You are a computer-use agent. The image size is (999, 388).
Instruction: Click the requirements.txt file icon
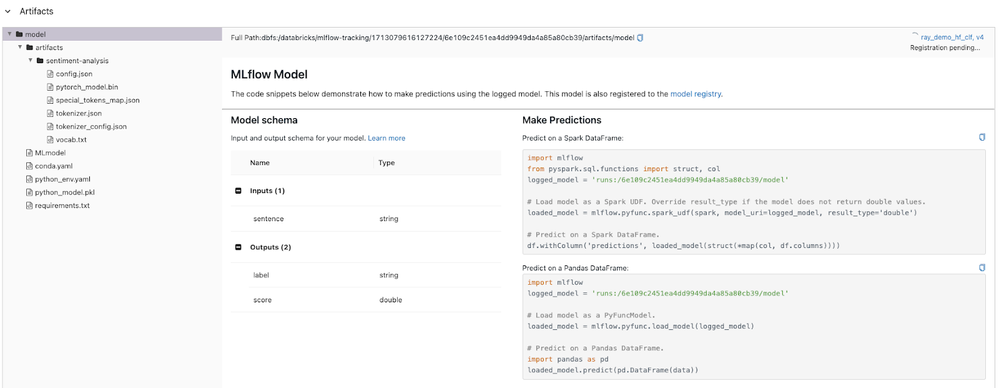29,206
